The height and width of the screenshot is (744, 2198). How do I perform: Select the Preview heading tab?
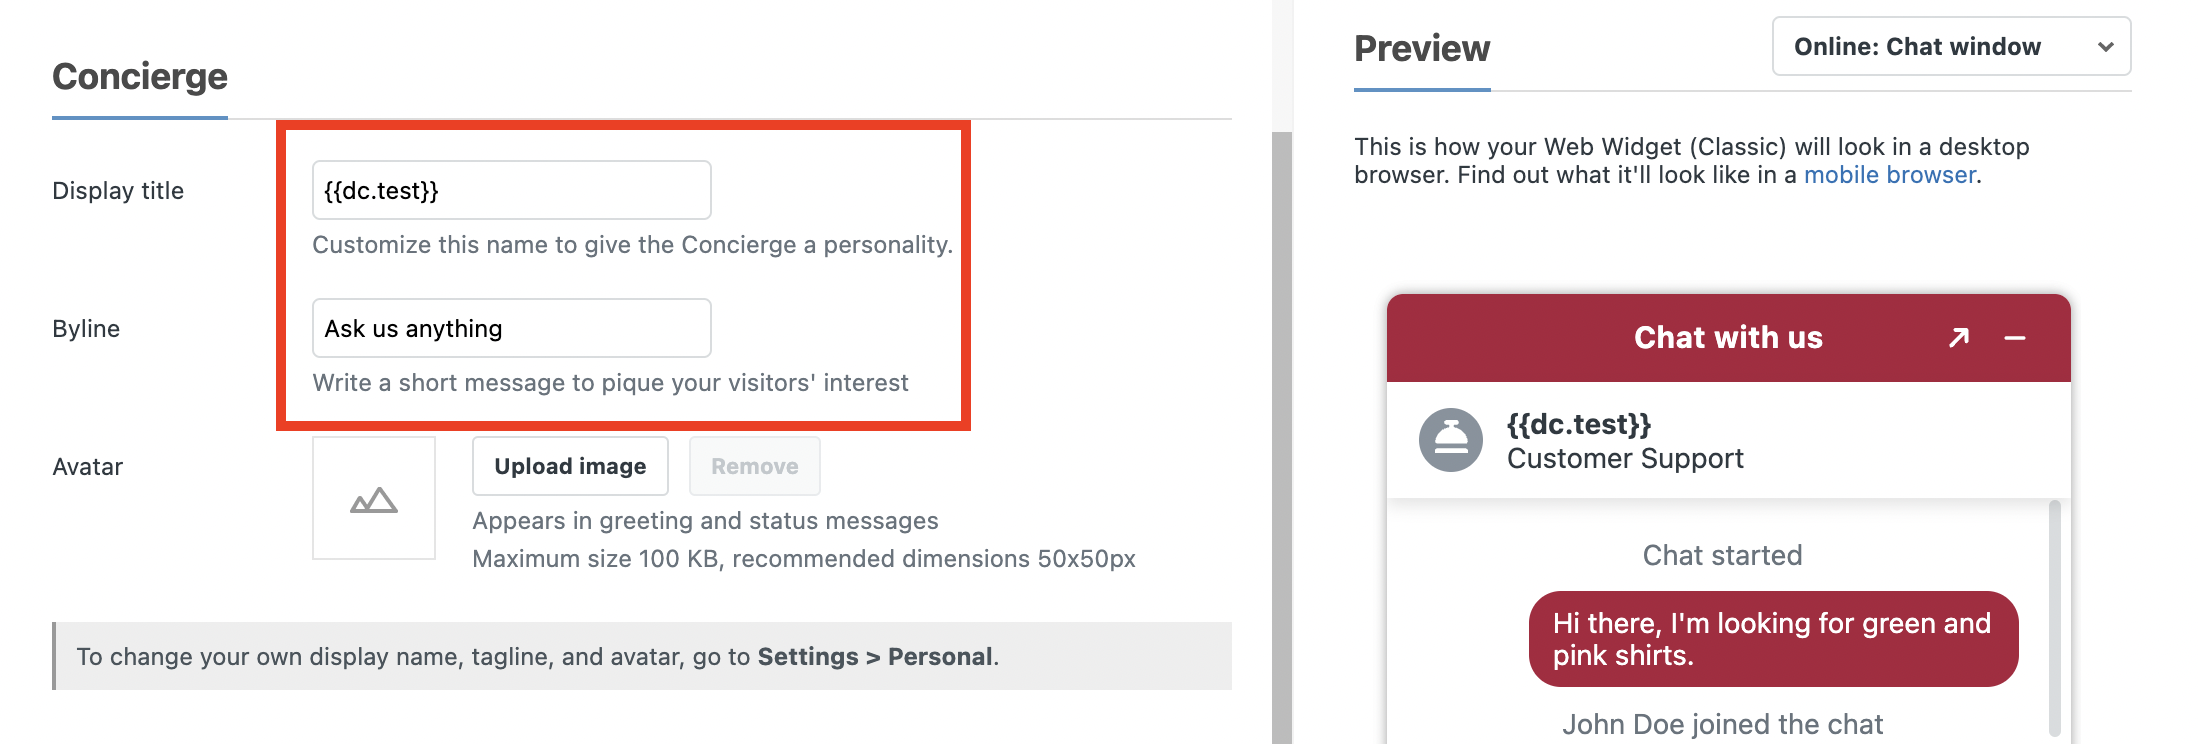point(1421,48)
